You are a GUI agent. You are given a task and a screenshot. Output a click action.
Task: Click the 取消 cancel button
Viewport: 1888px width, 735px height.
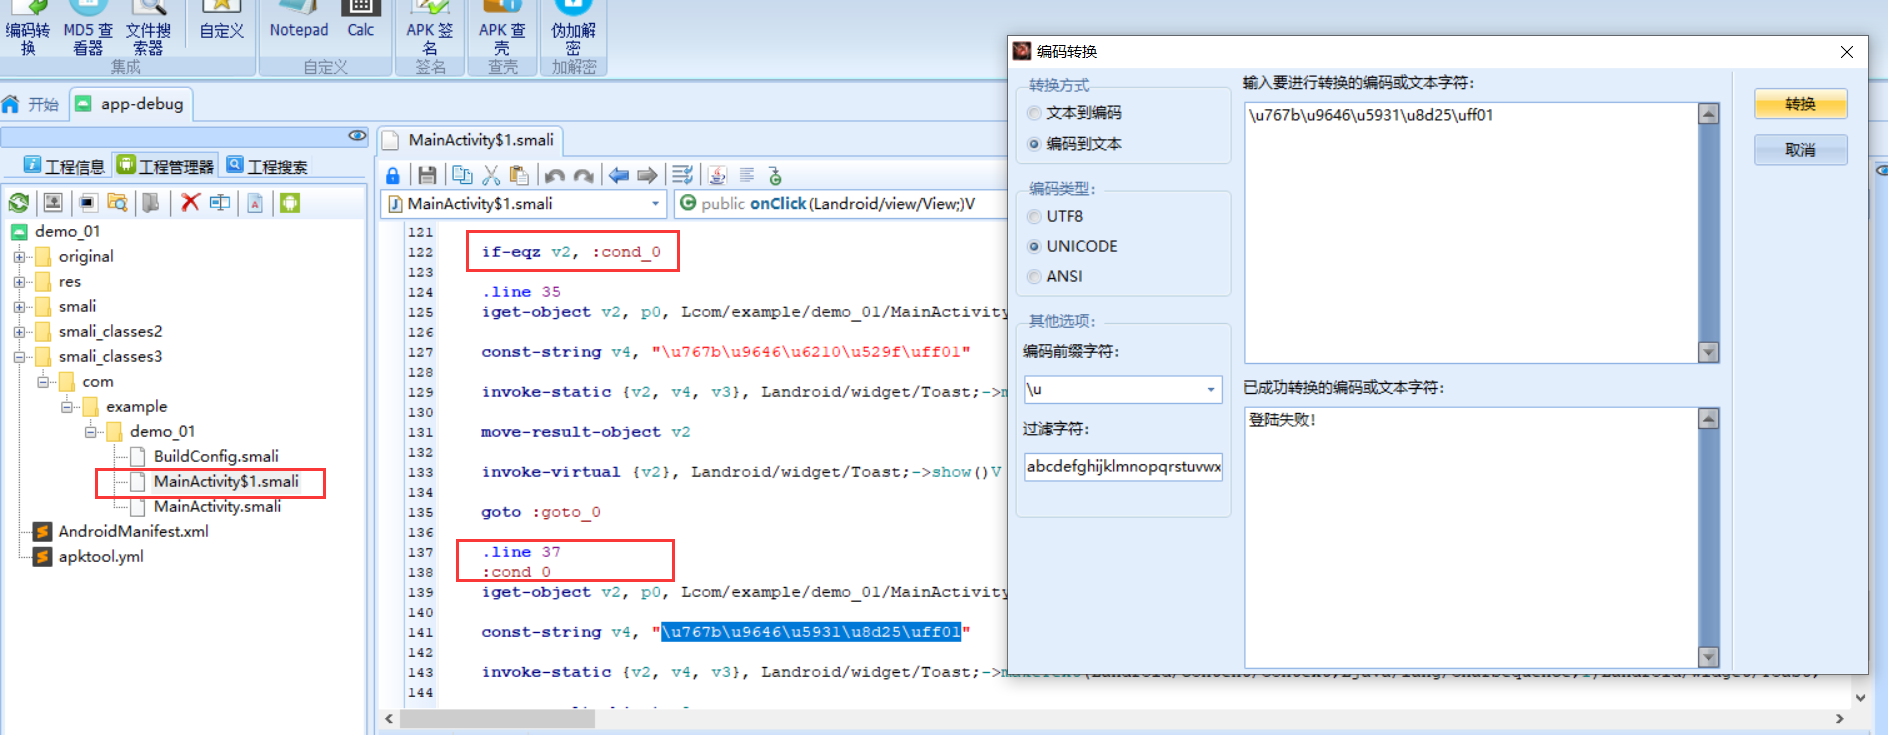click(1800, 150)
